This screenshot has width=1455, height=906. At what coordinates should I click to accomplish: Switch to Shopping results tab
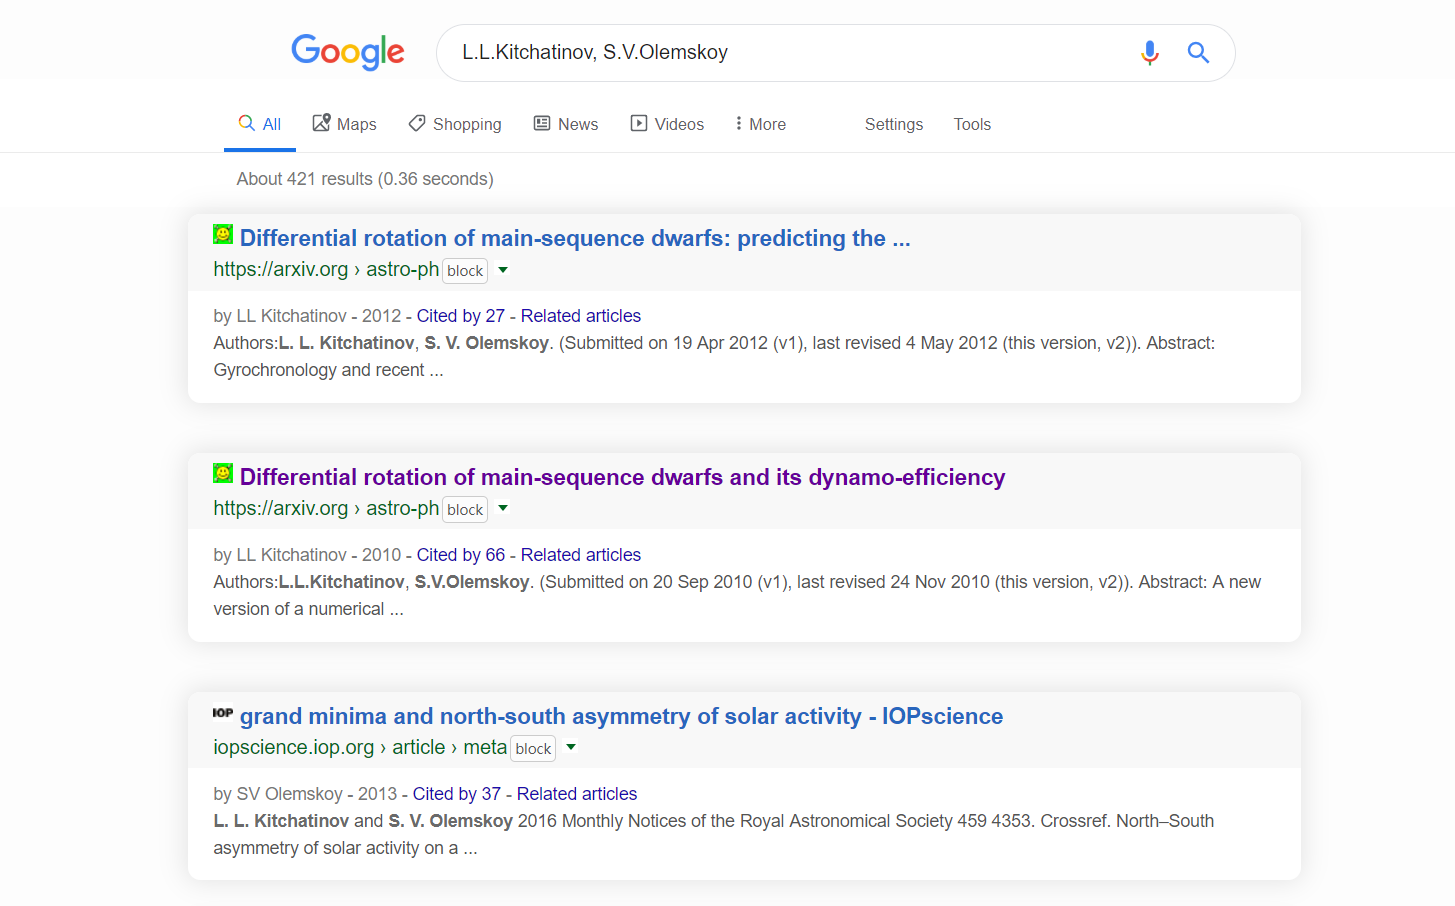point(455,124)
